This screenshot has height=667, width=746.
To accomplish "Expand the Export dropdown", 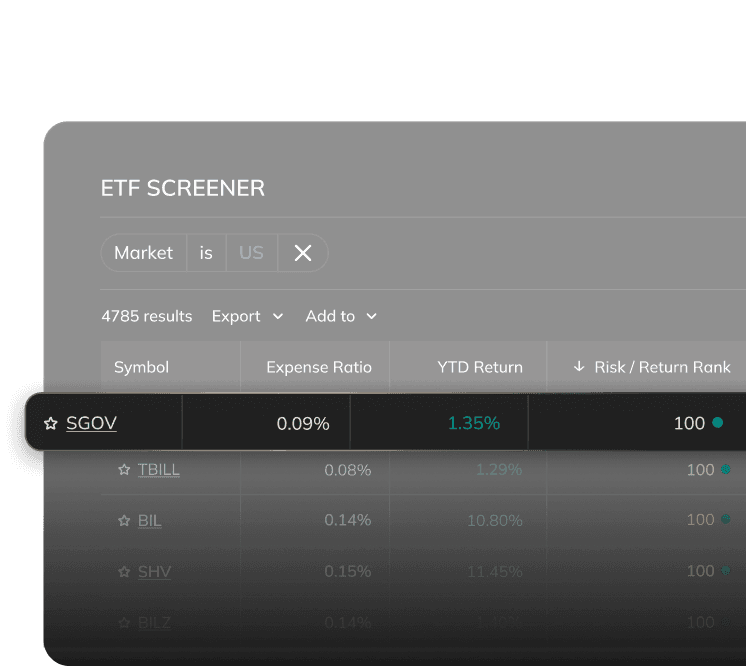I will (x=248, y=316).
